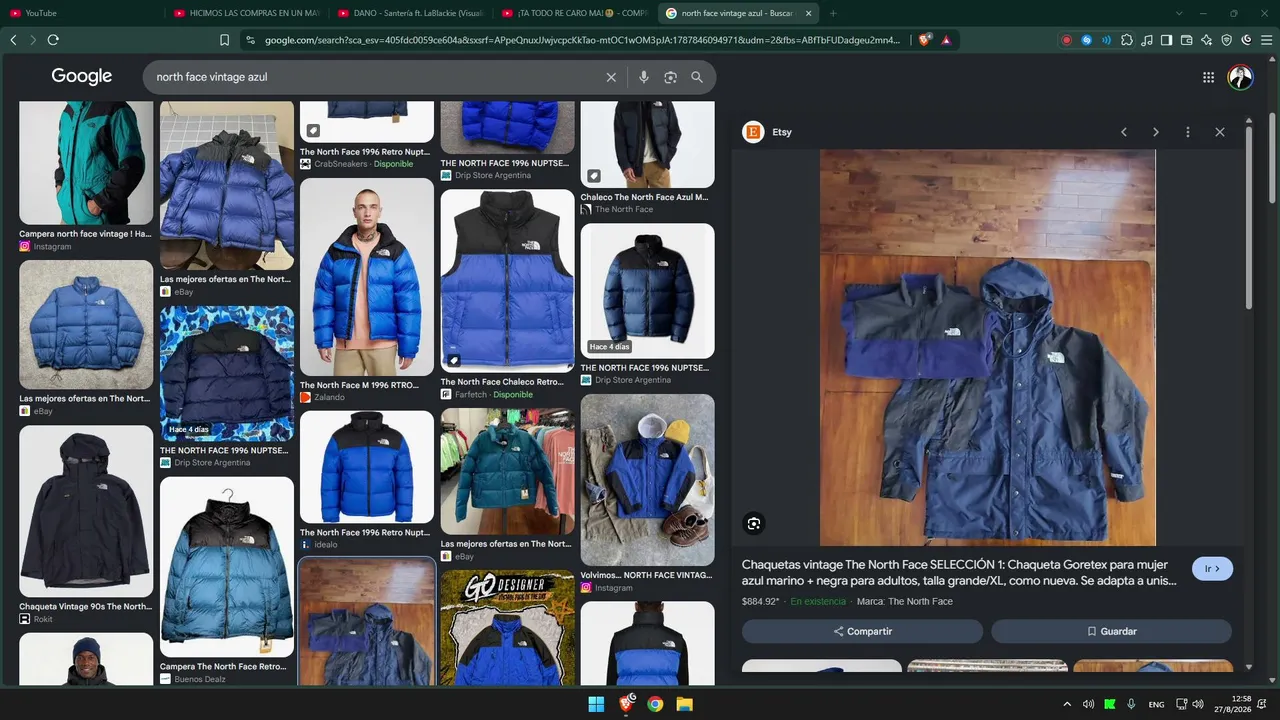Open the large Etsy jacket preview image
Viewport: 1280px width, 720px height.
point(988,347)
